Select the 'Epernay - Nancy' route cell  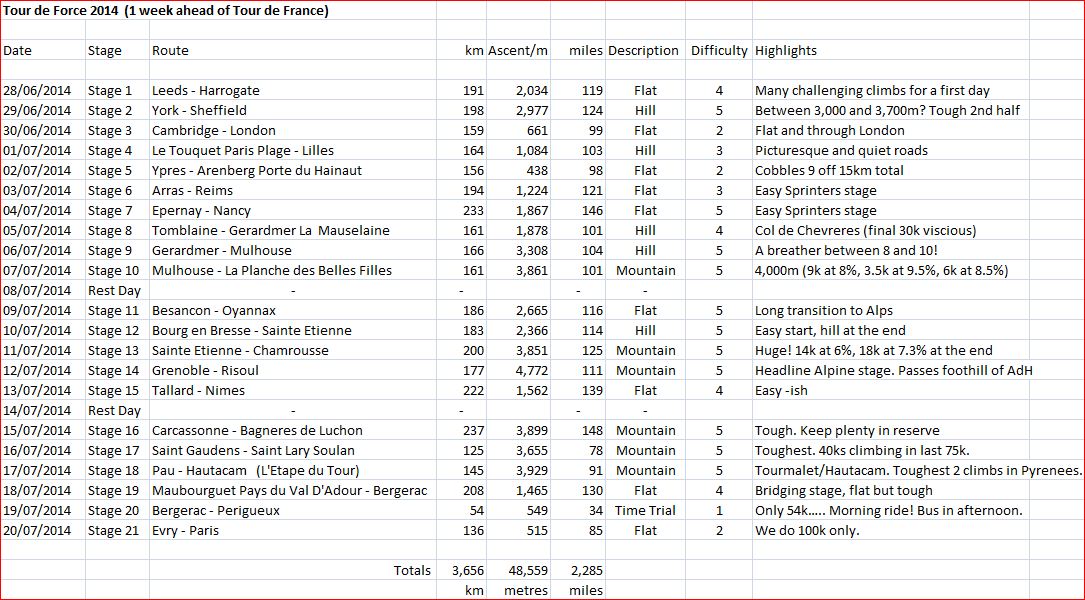tap(201, 211)
